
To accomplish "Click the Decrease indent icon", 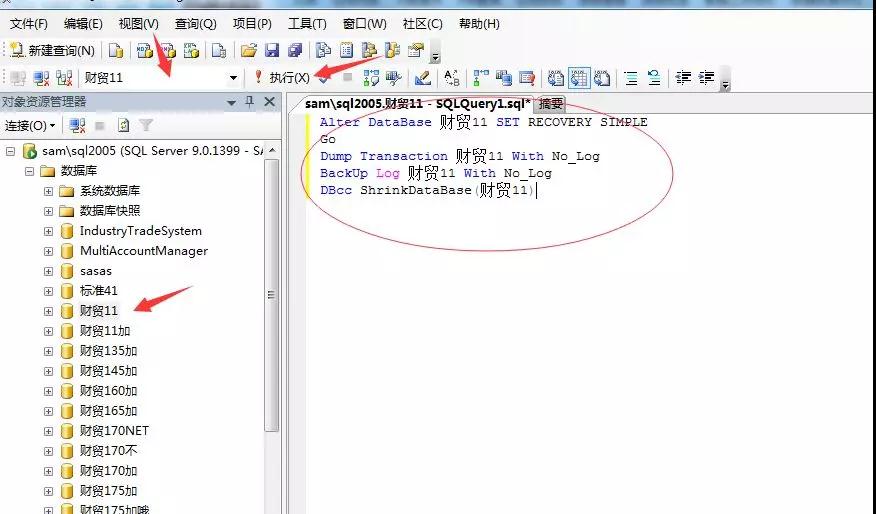I will pyautogui.click(x=684, y=77).
